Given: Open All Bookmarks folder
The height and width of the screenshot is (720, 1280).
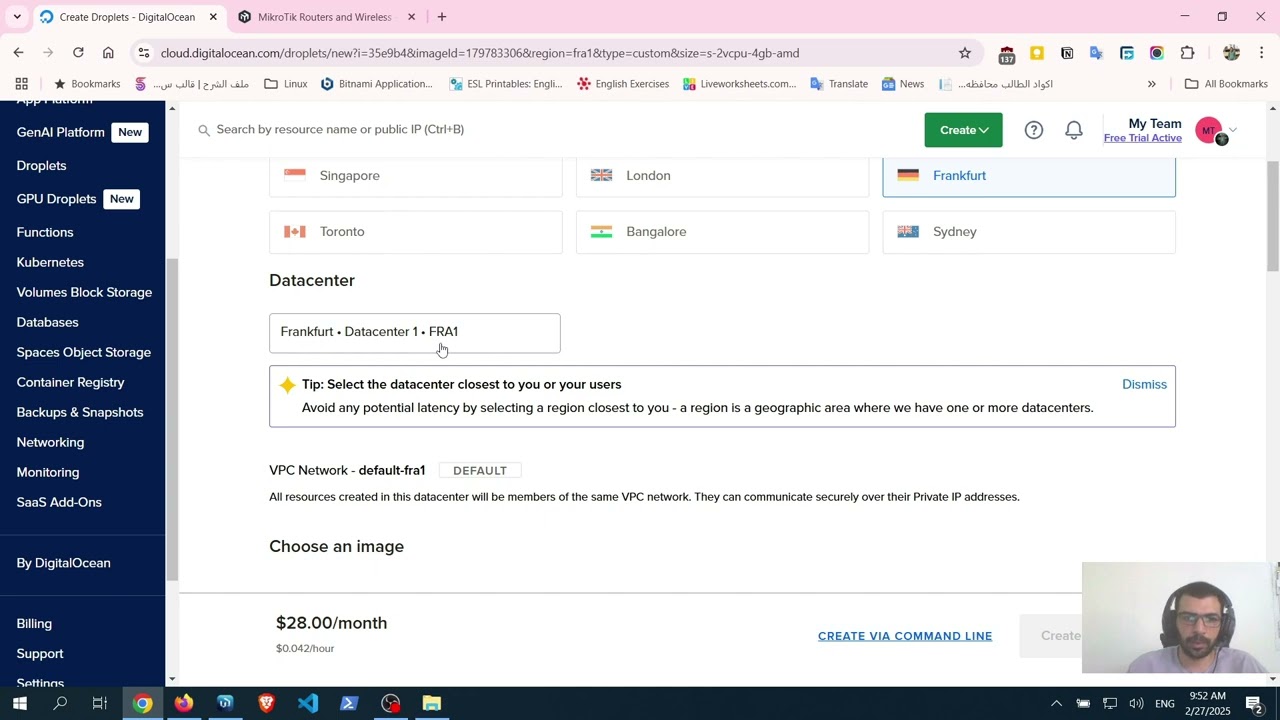Looking at the screenshot, I should pyautogui.click(x=1226, y=84).
